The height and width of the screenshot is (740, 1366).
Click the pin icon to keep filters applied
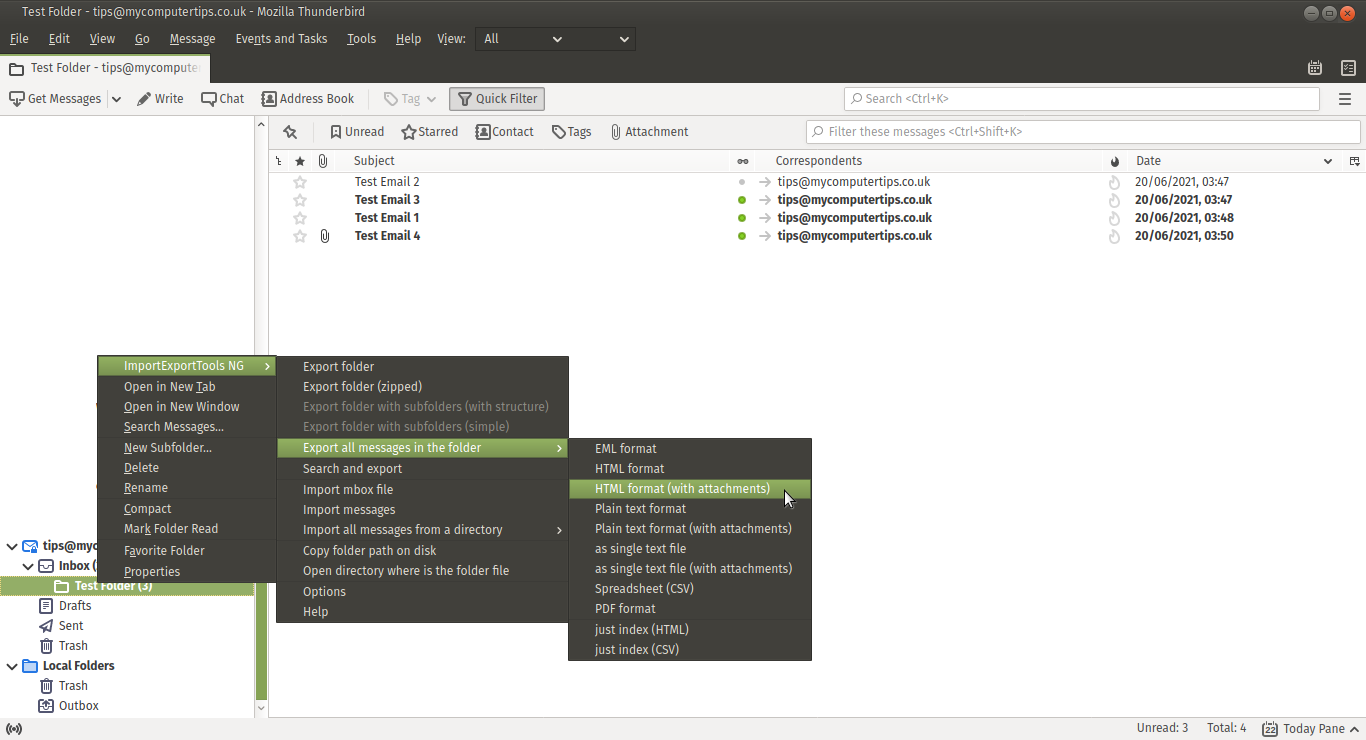click(x=290, y=132)
